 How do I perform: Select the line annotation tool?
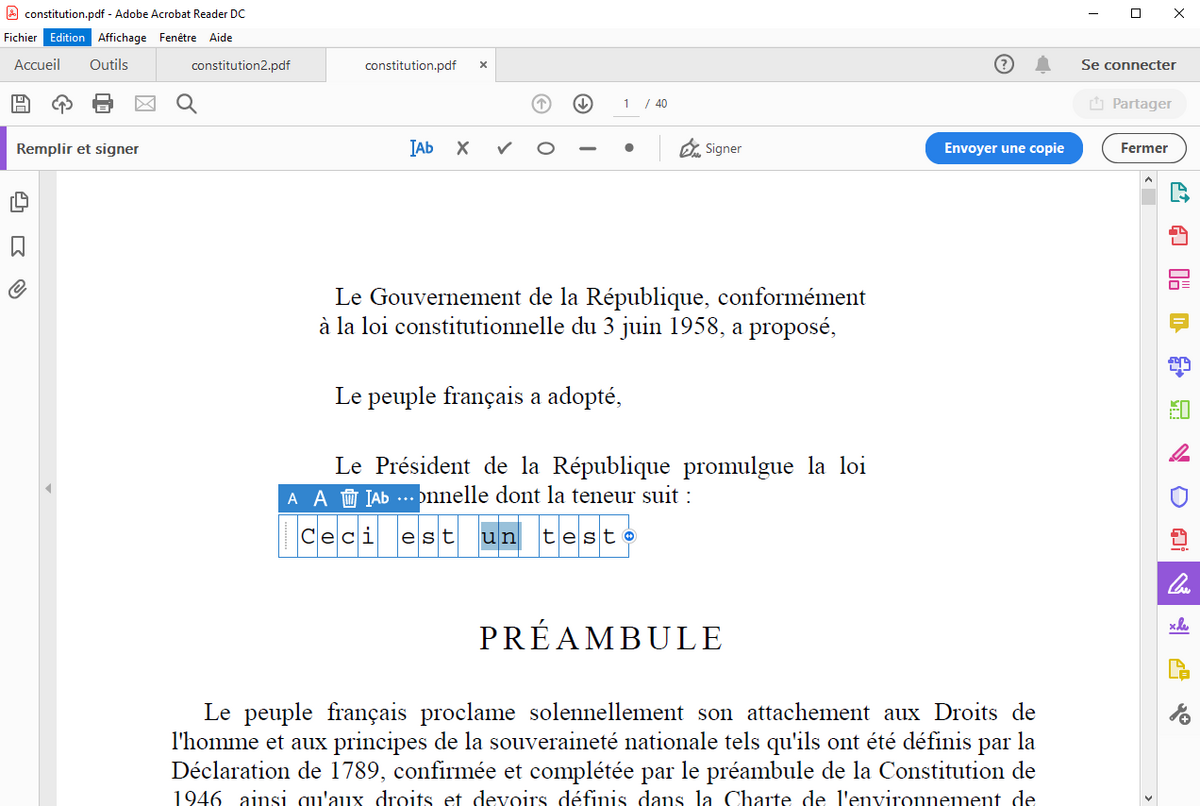click(587, 148)
